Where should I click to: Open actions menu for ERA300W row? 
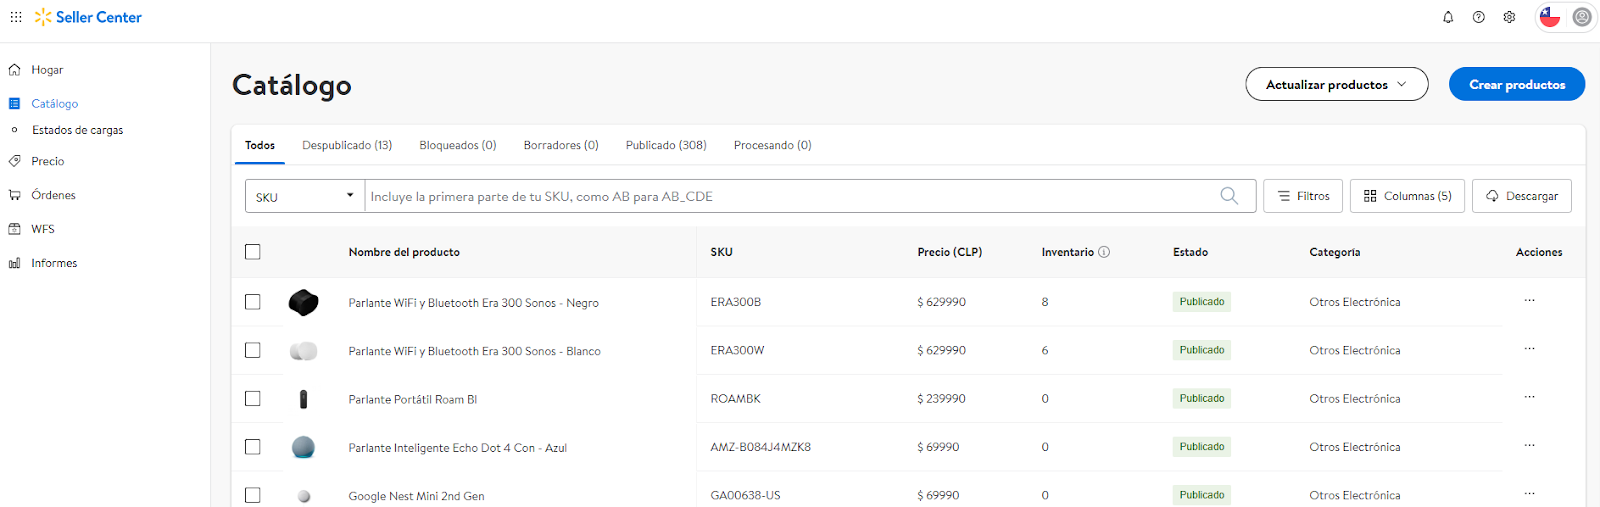pyautogui.click(x=1529, y=349)
